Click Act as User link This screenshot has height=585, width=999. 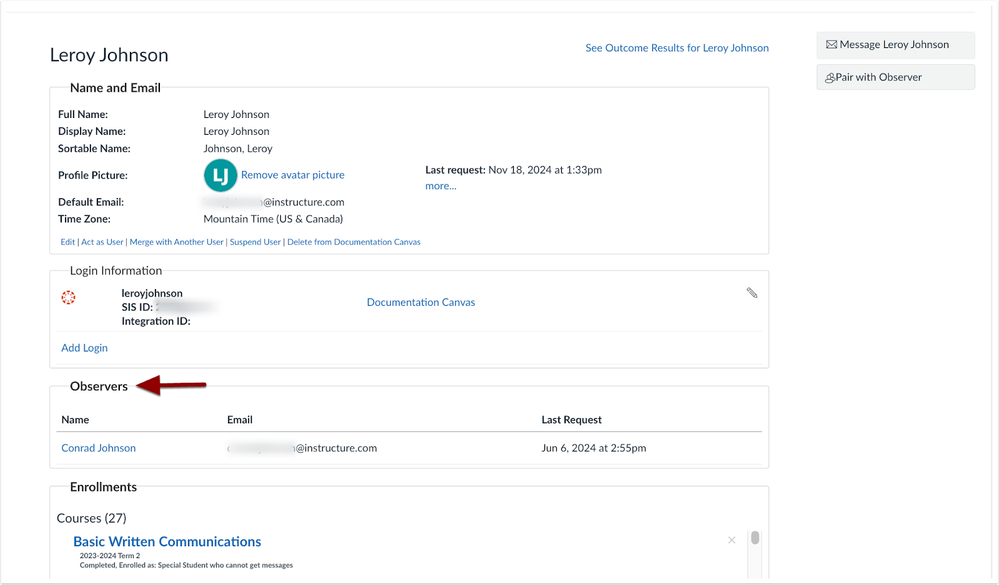pyautogui.click(x=102, y=242)
